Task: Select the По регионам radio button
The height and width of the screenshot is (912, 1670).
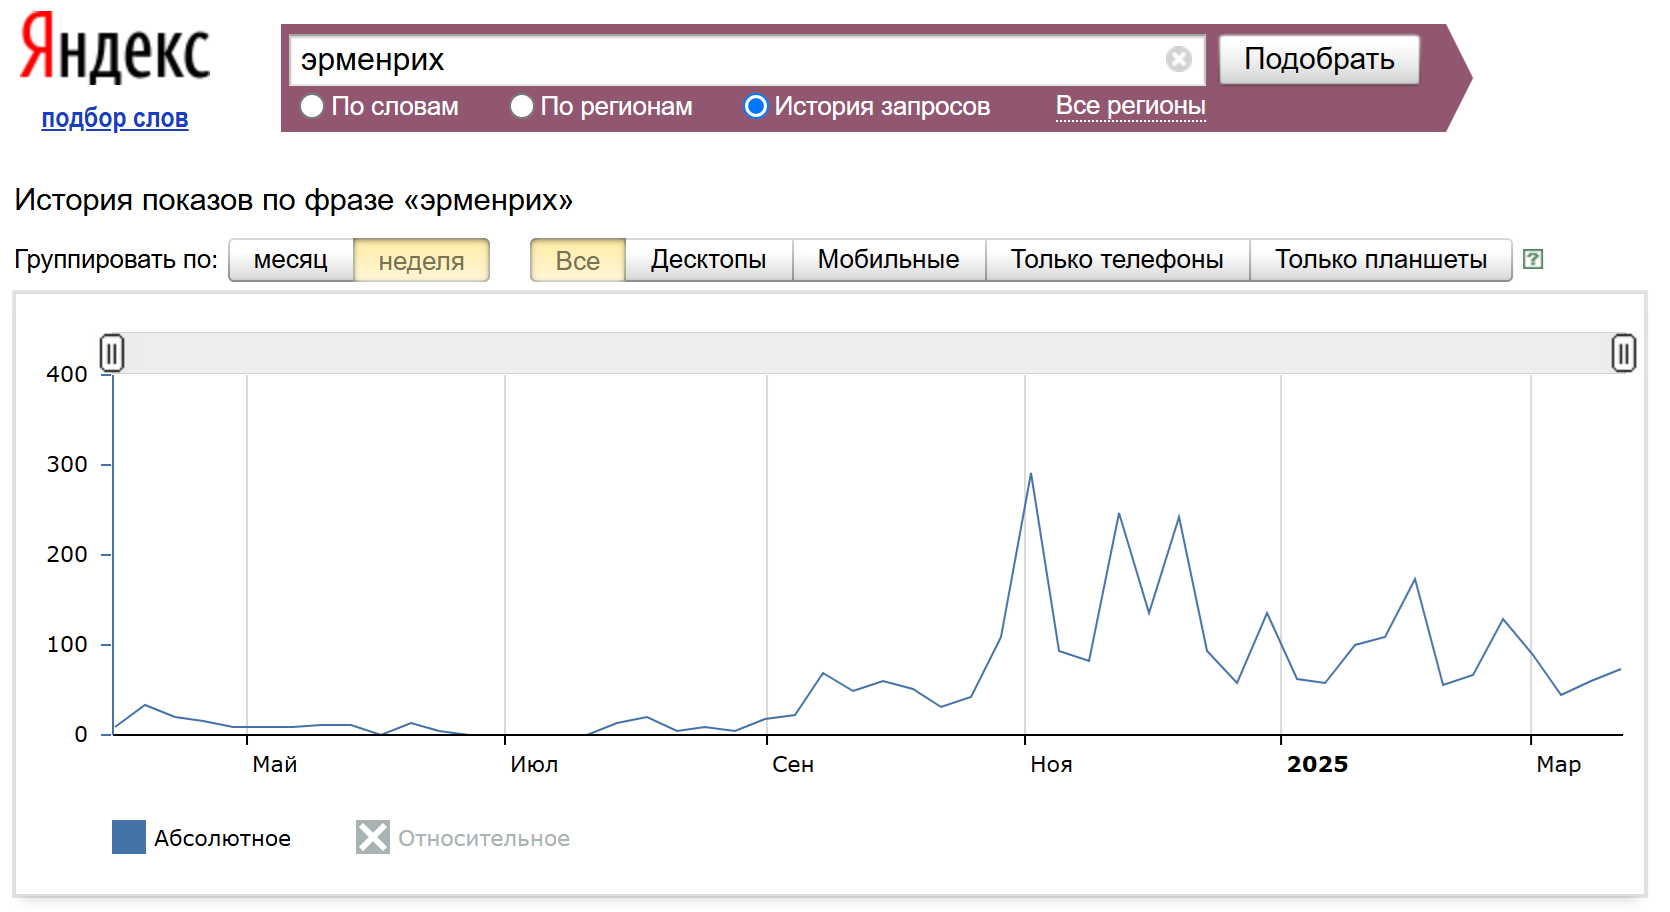Action: point(521,106)
